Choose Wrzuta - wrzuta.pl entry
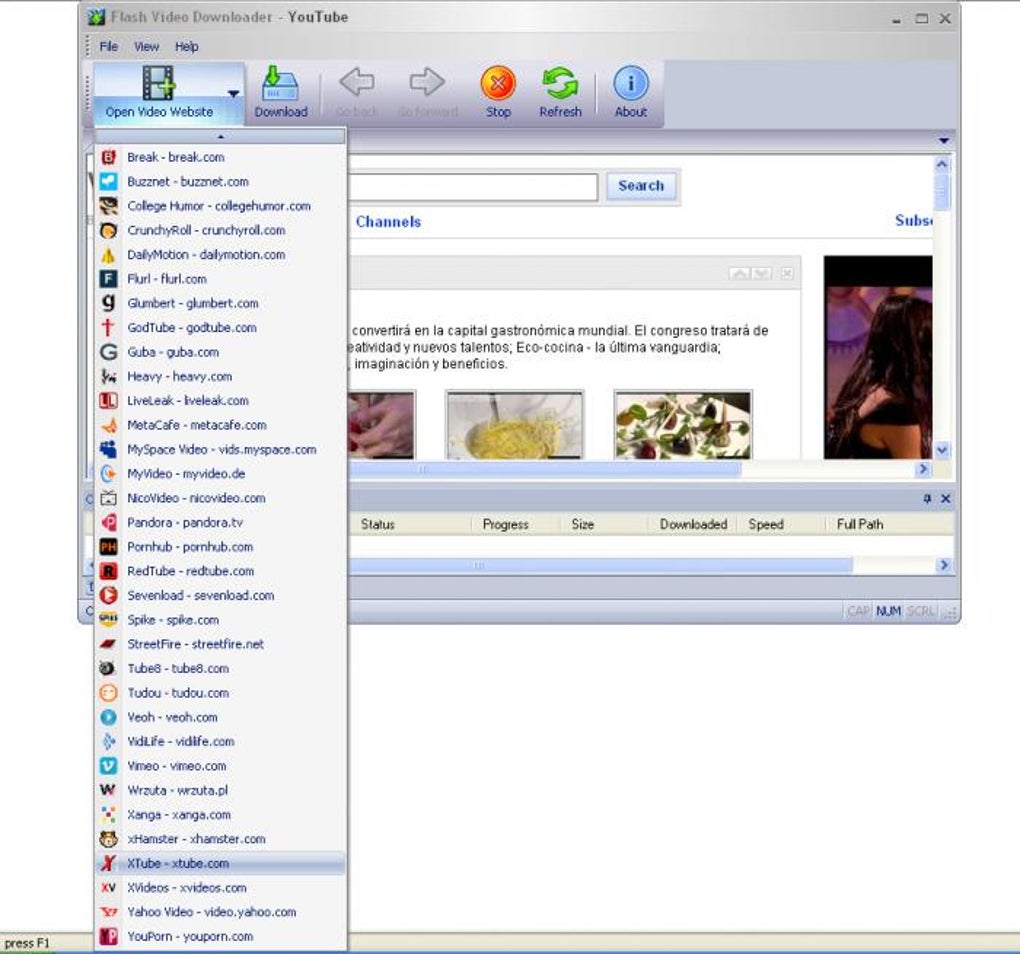Viewport: 1020px width, 954px height. click(221, 790)
